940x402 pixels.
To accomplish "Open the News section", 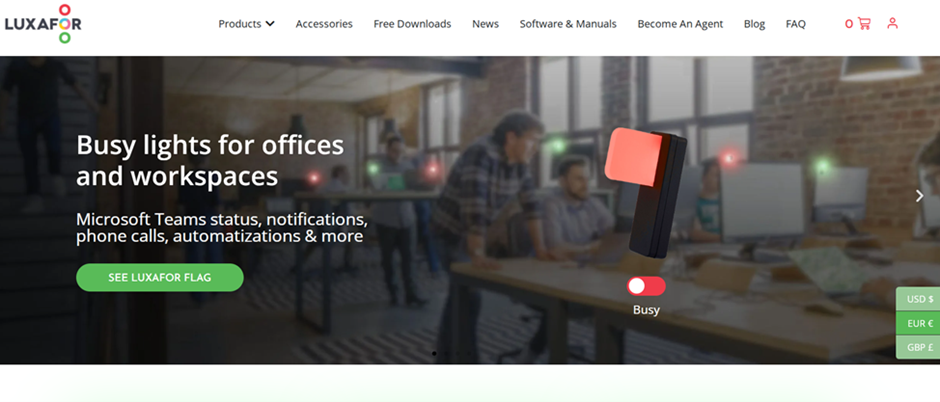I will tap(485, 24).
